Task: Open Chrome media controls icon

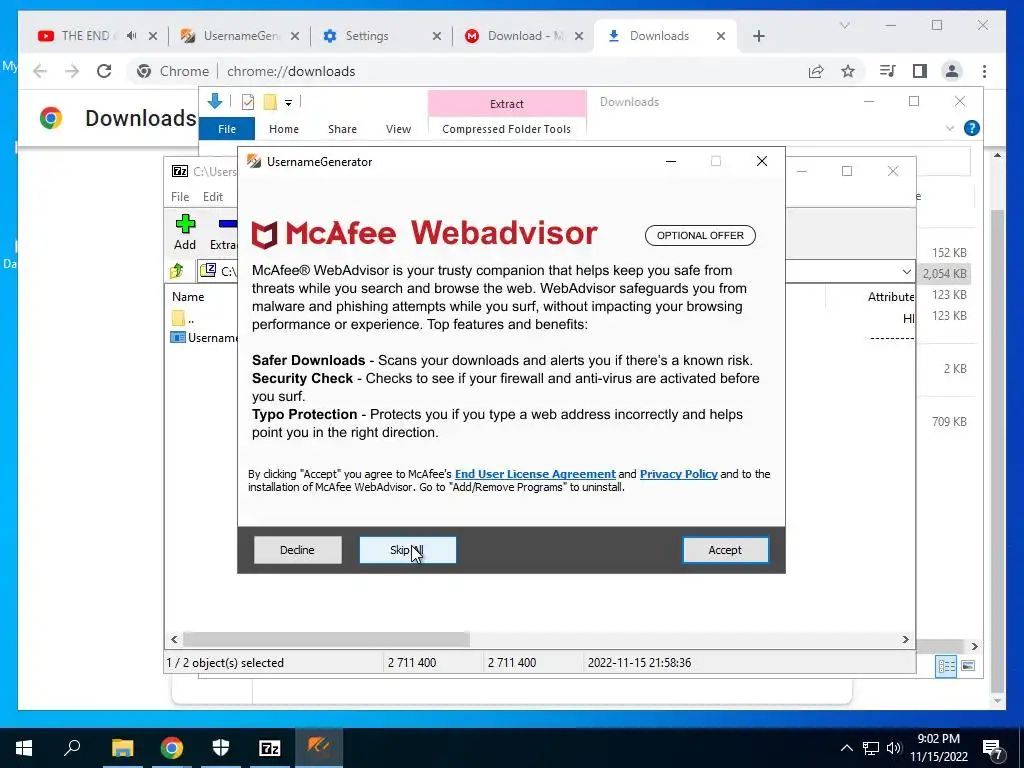Action: tap(888, 71)
